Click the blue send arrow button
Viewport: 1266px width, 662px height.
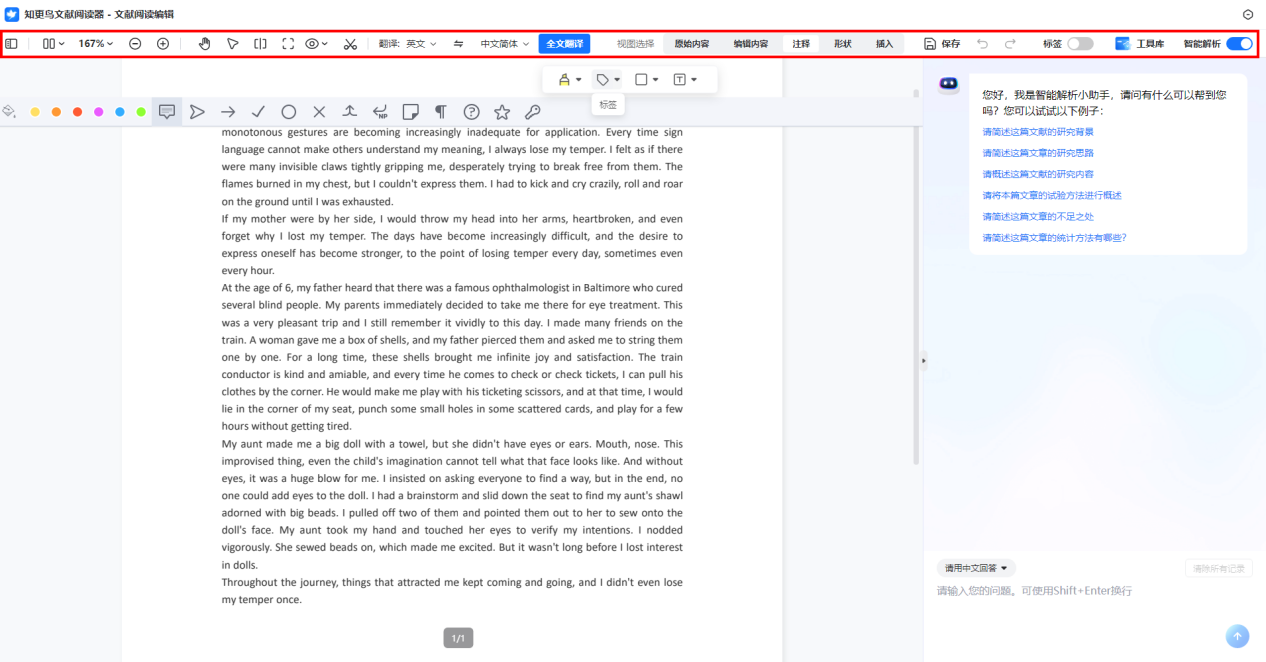coord(1238,636)
